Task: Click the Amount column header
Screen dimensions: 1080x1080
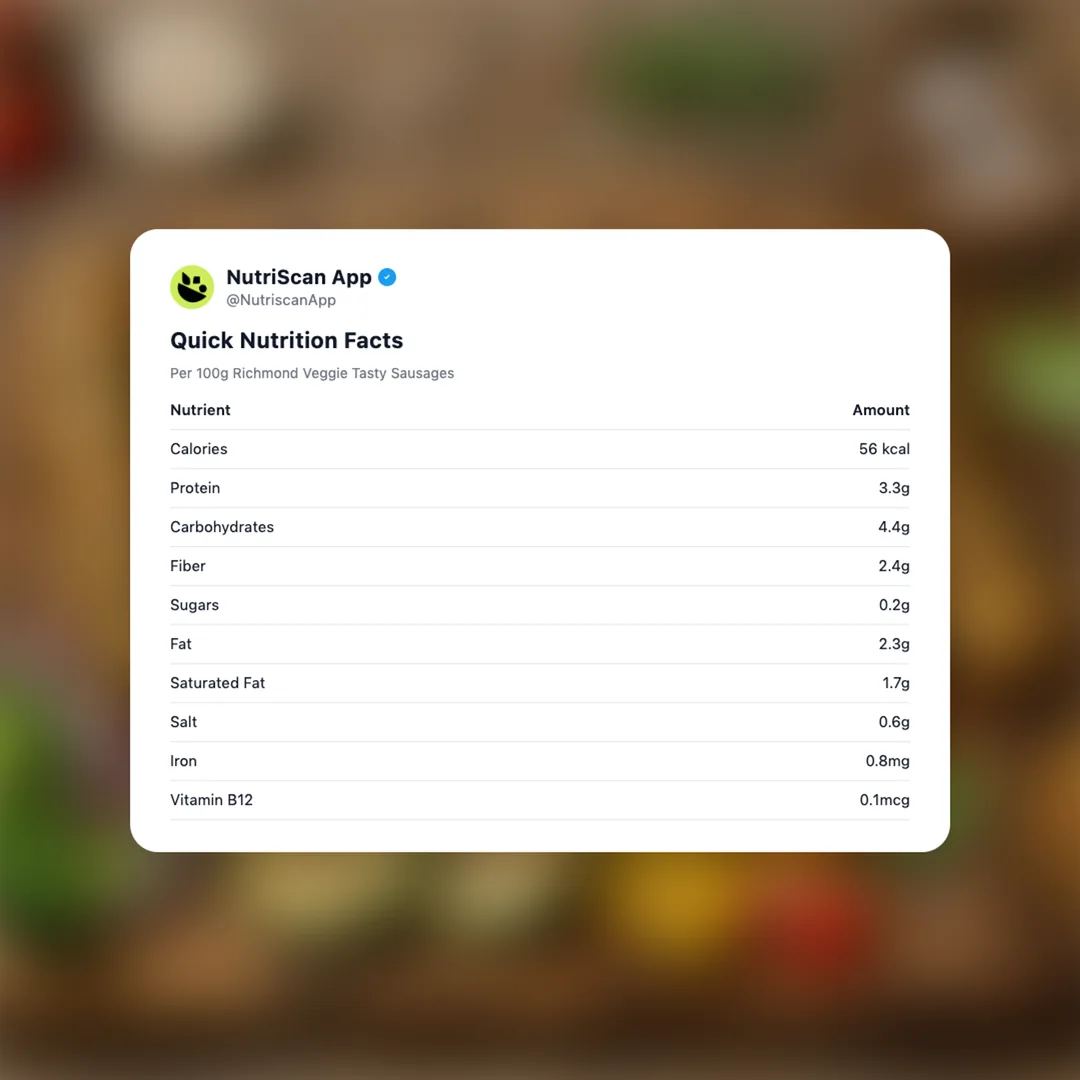Action: (880, 410)
